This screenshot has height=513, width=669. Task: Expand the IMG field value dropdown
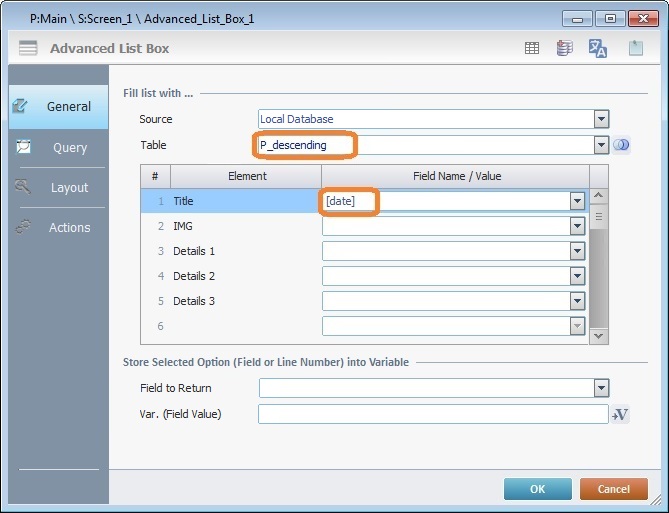click(x=577, y=226)
